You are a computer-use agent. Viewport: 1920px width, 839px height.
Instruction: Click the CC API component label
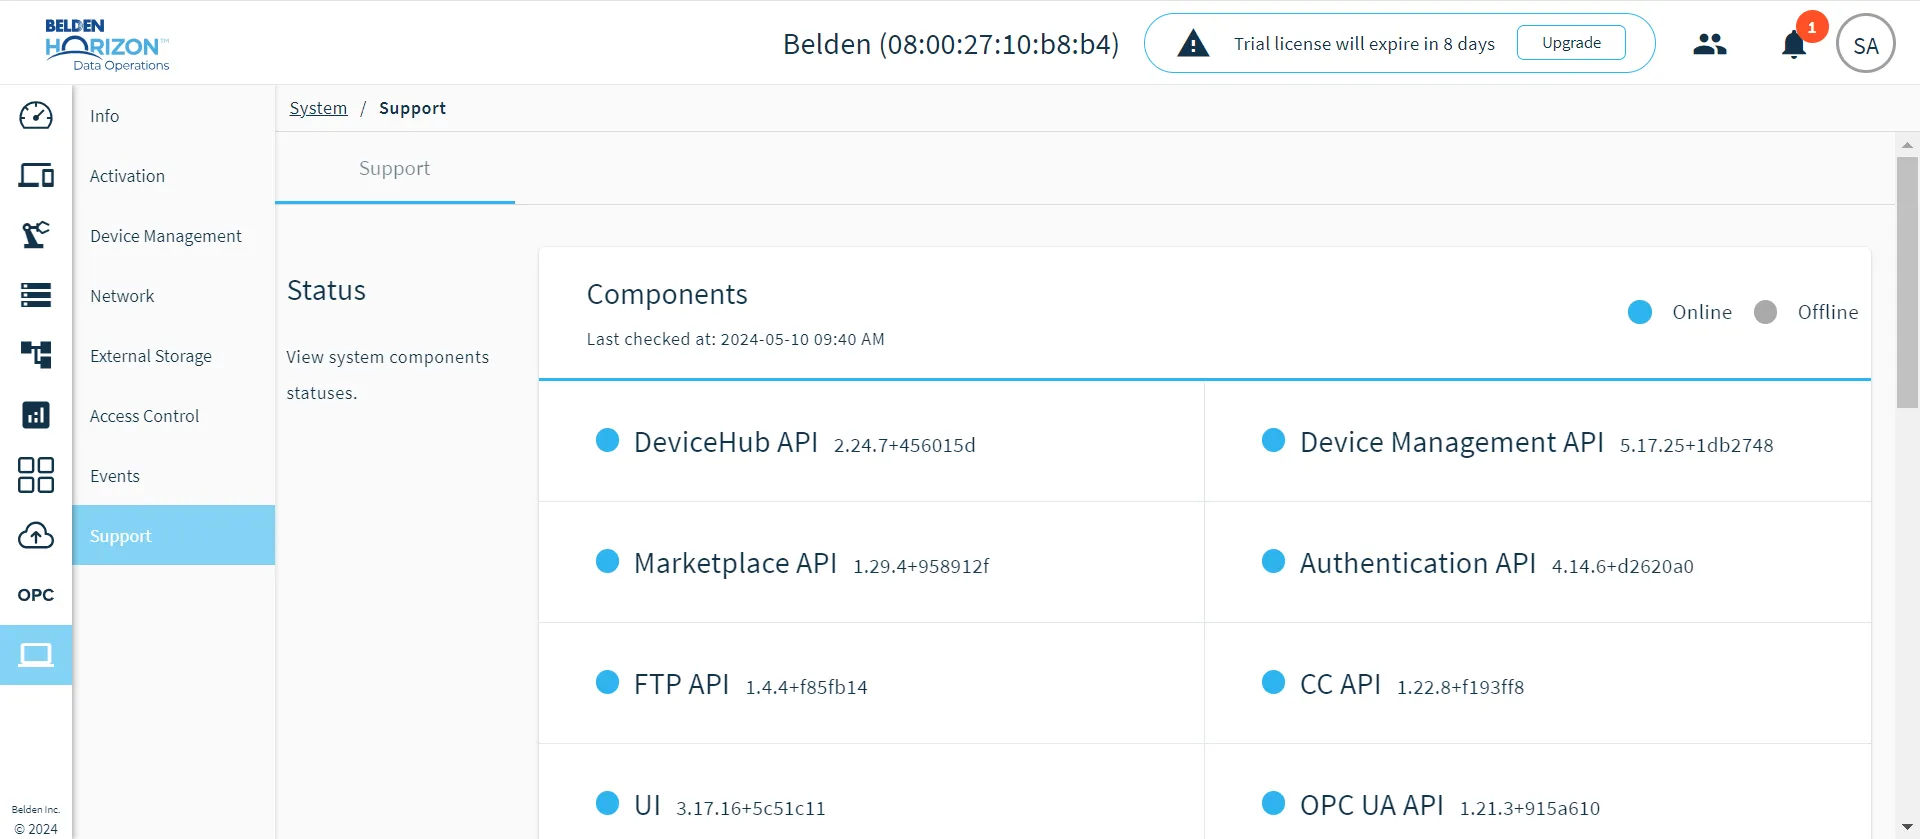tap(1340, 684)
